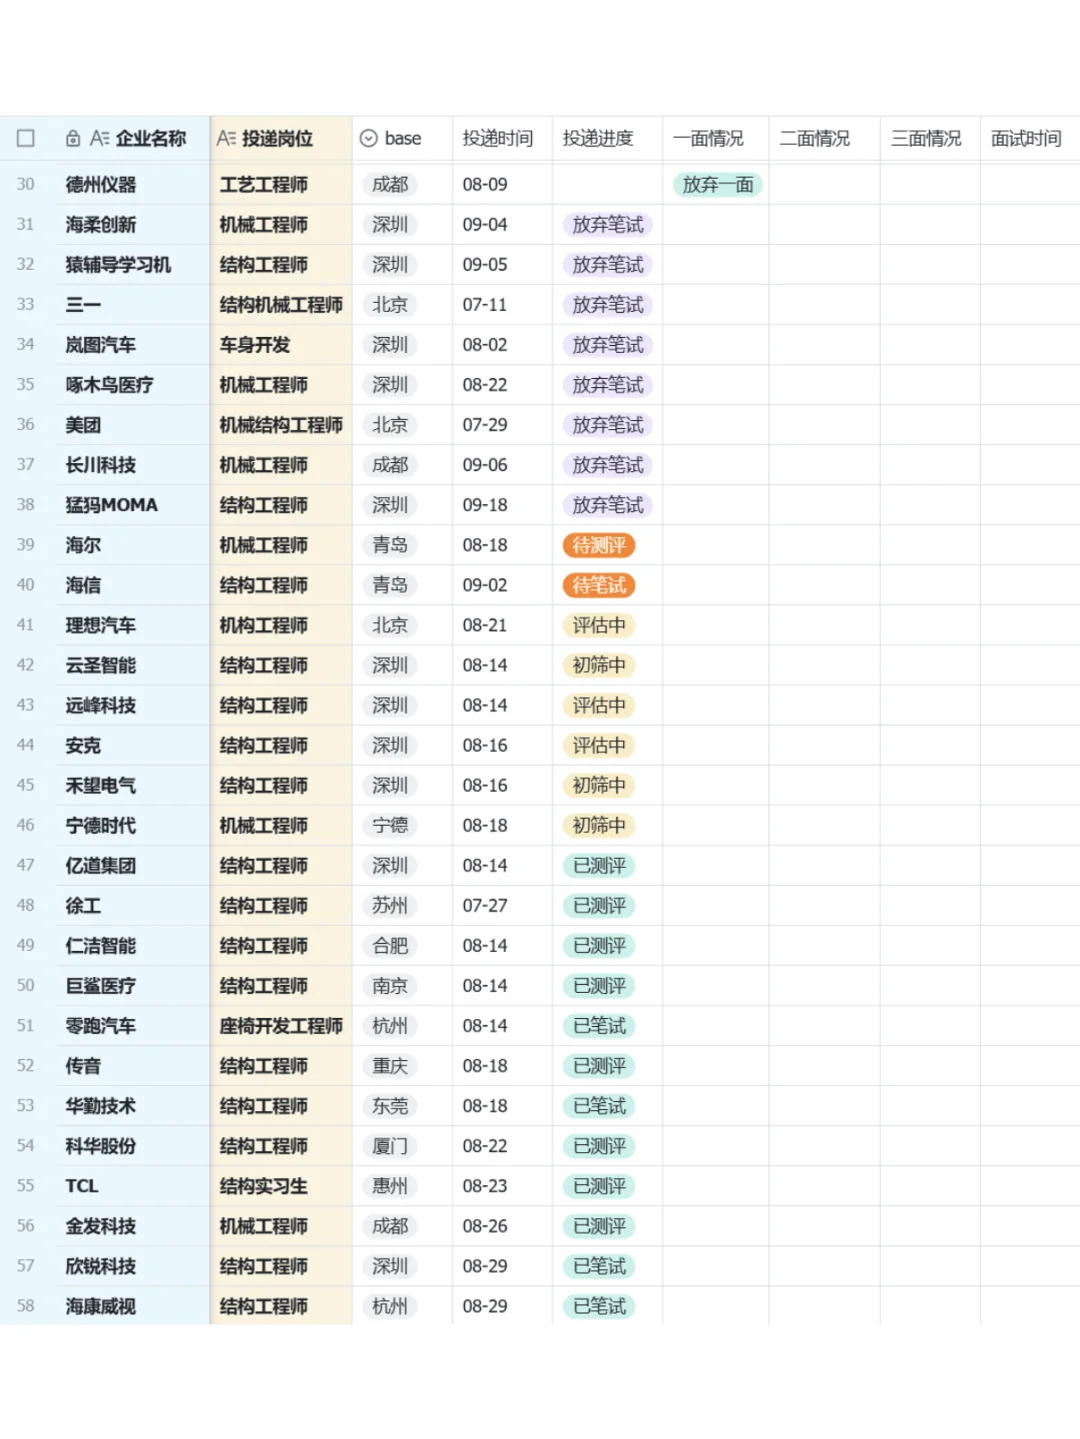Image resolution: width=1080 pixels, height=1439 pixels.
Task: Select the company cell 啄木鸟医疗
Action: [x=132, y=385]
